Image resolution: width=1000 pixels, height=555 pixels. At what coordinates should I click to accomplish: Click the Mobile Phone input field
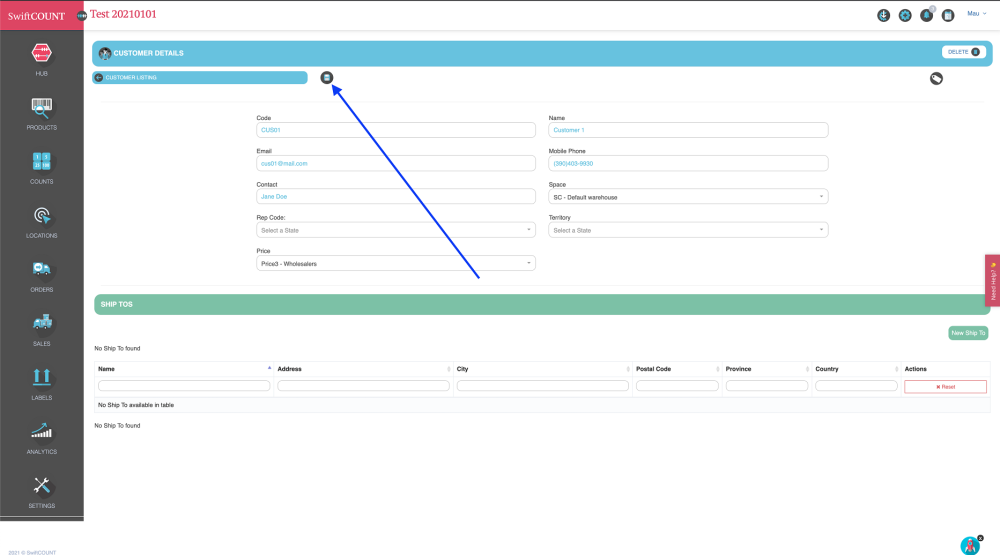pyautogui.click(x=688, y=163)
